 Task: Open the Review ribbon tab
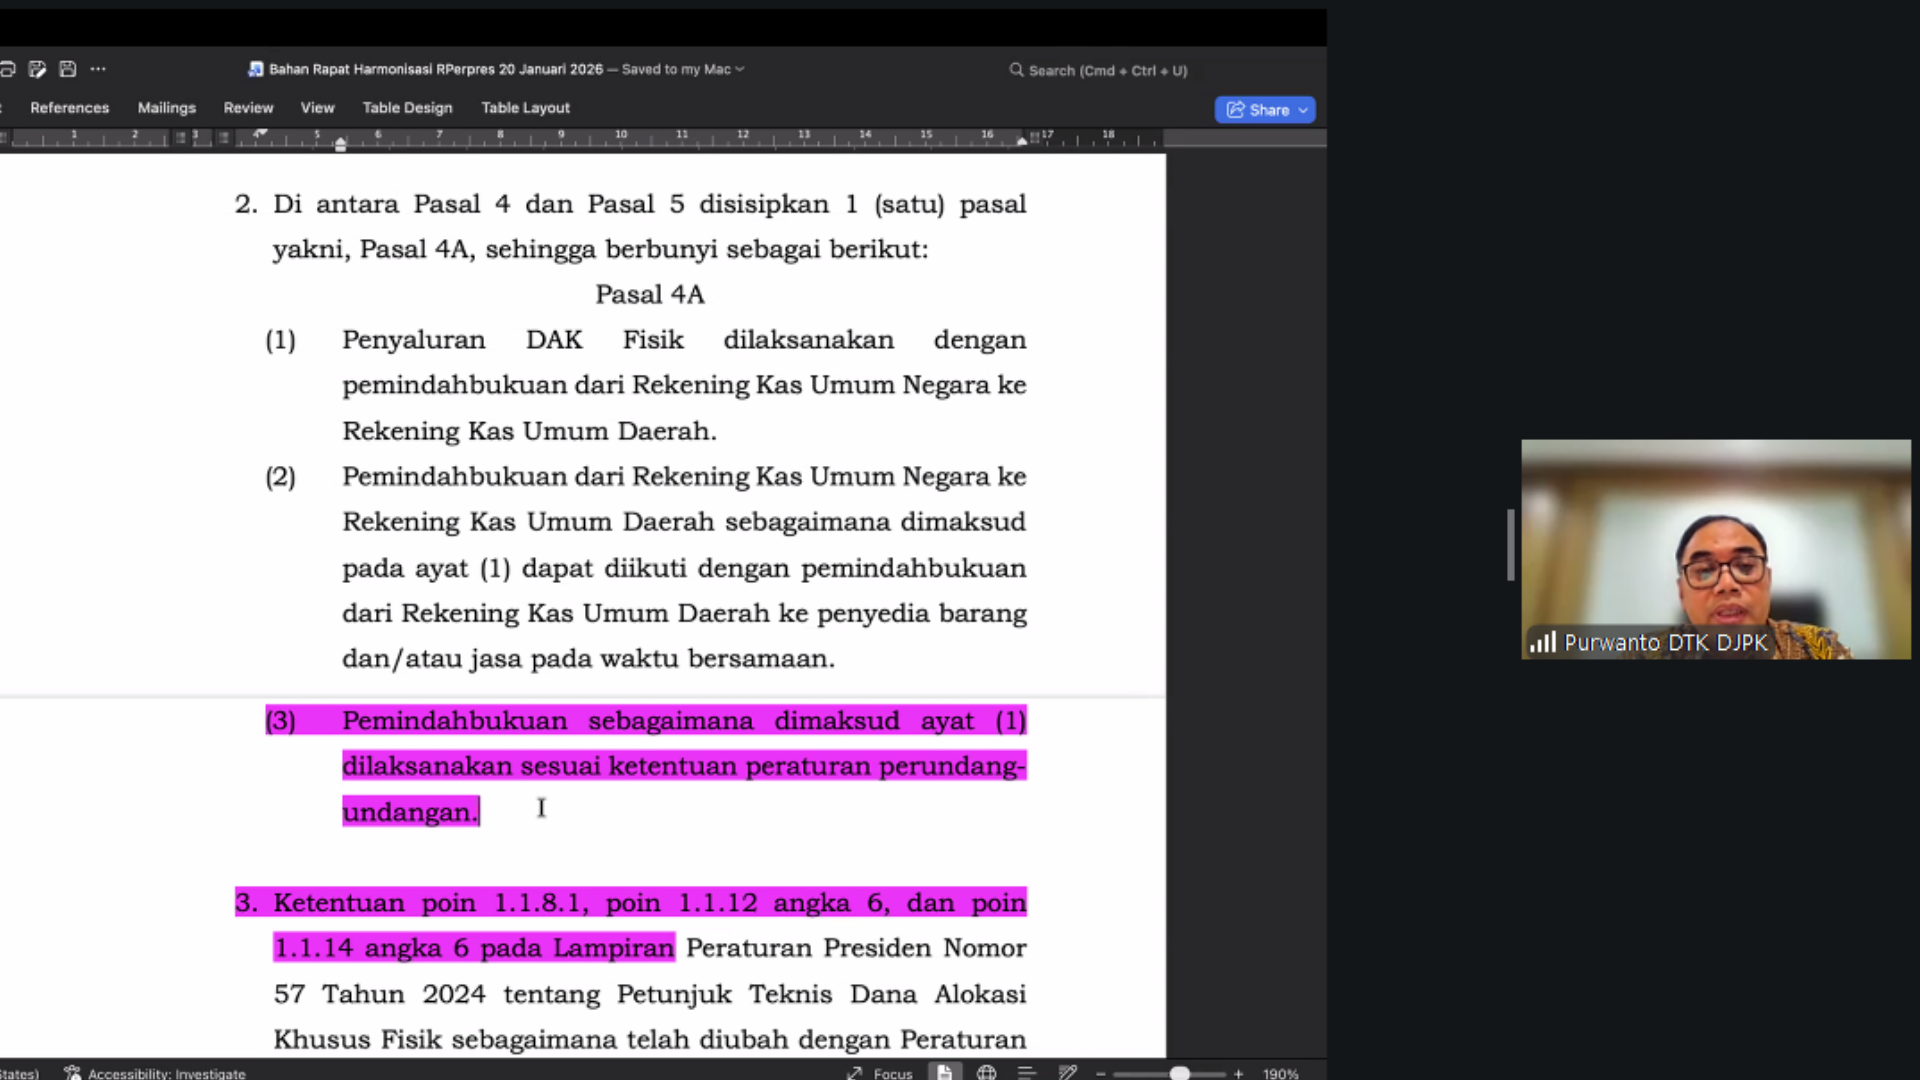tap(248, 108)
